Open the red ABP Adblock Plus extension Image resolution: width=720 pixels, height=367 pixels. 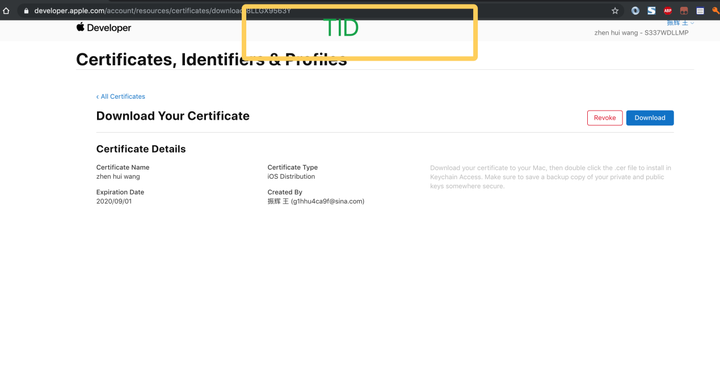click(668, 11)
